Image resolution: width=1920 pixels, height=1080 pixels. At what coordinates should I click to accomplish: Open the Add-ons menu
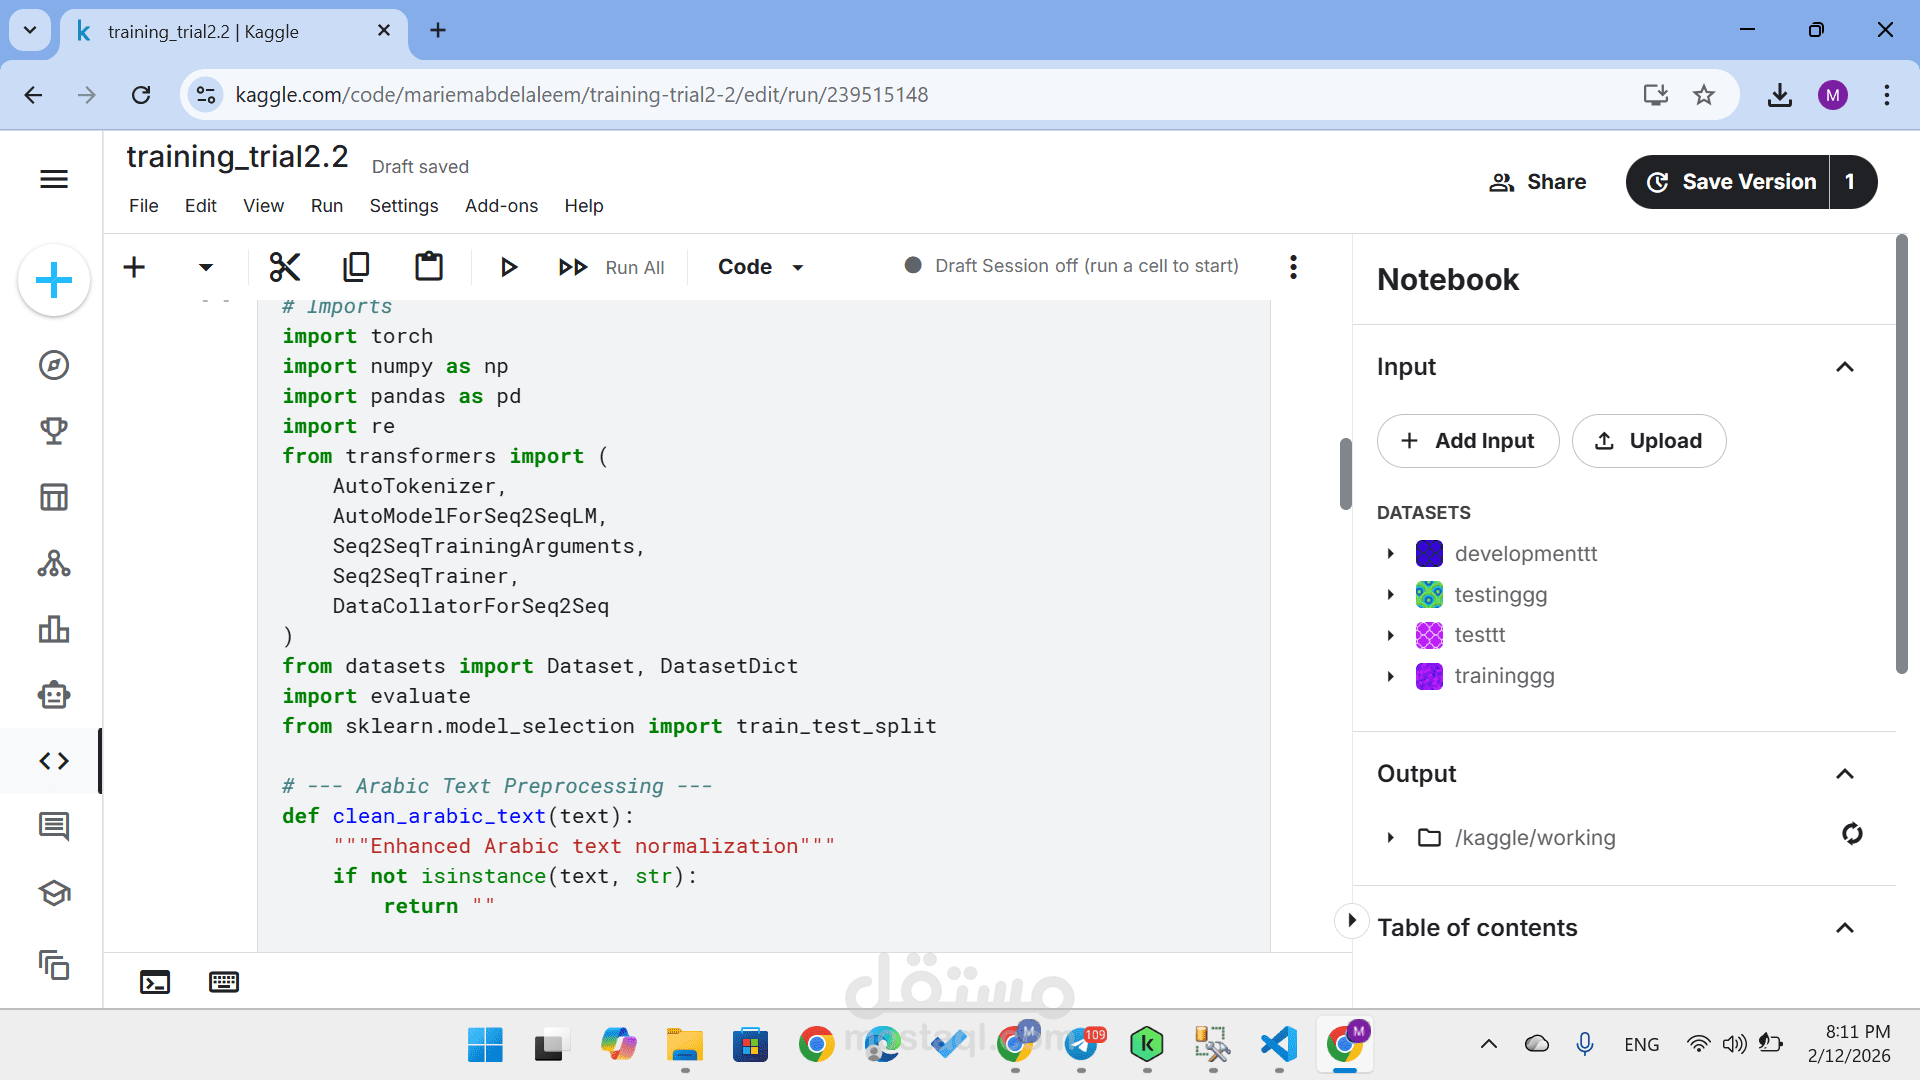(x=501, y=206)
